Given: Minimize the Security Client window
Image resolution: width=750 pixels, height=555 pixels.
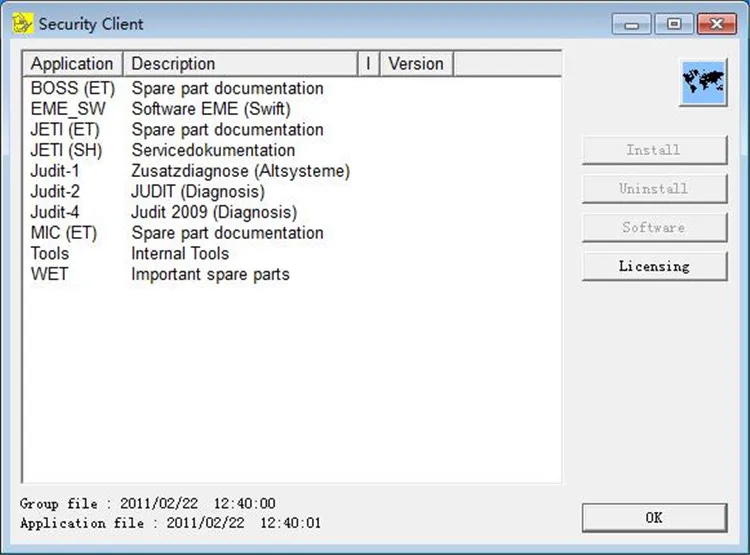Looking at the screenshot, I should click(x=631, y=24).
